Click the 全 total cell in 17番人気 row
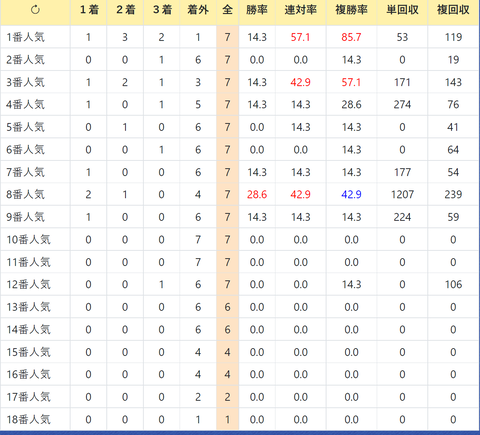Viewport: 480px width, 435px height. click(227, 397)
